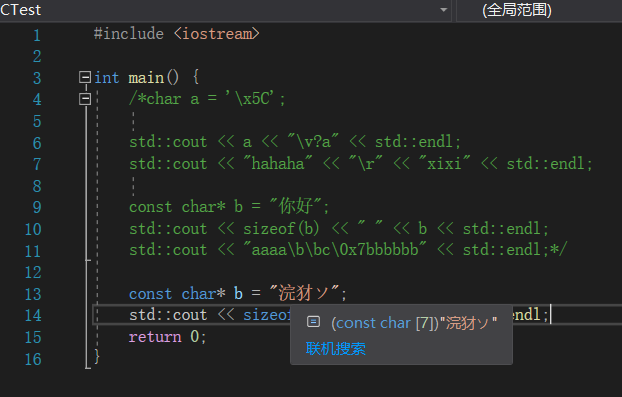Click line number 1 in gutter

pos(37,35)
